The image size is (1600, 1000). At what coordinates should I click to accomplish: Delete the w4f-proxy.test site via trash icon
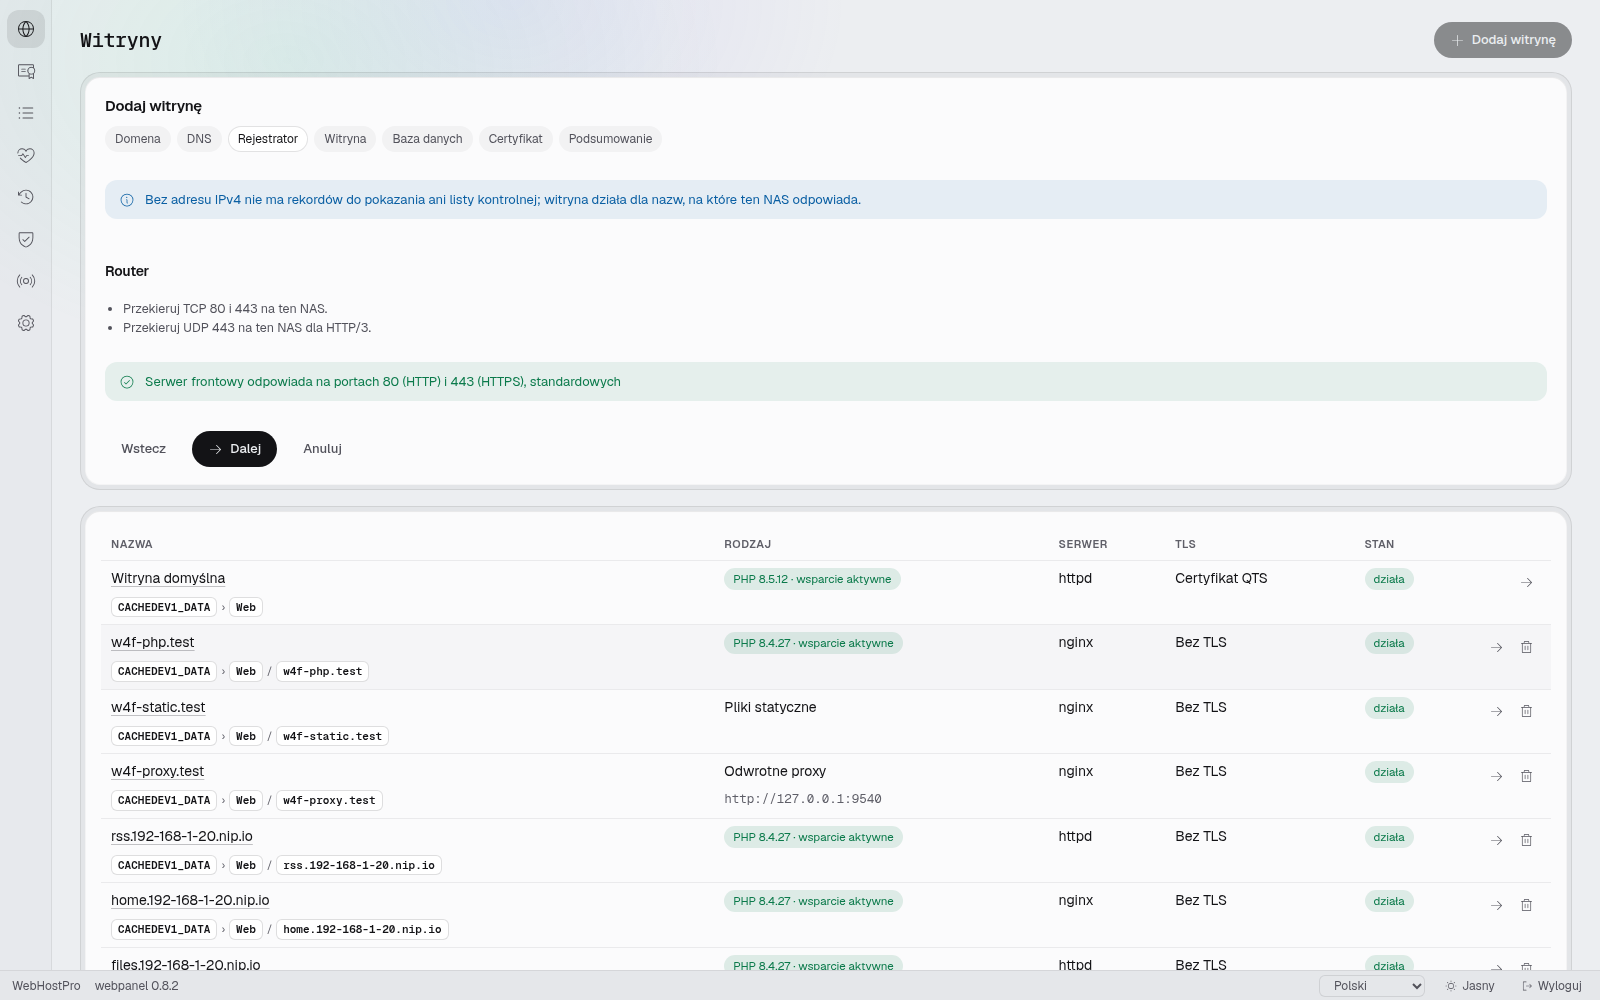pyautogui.click(x=1526, y=776)
